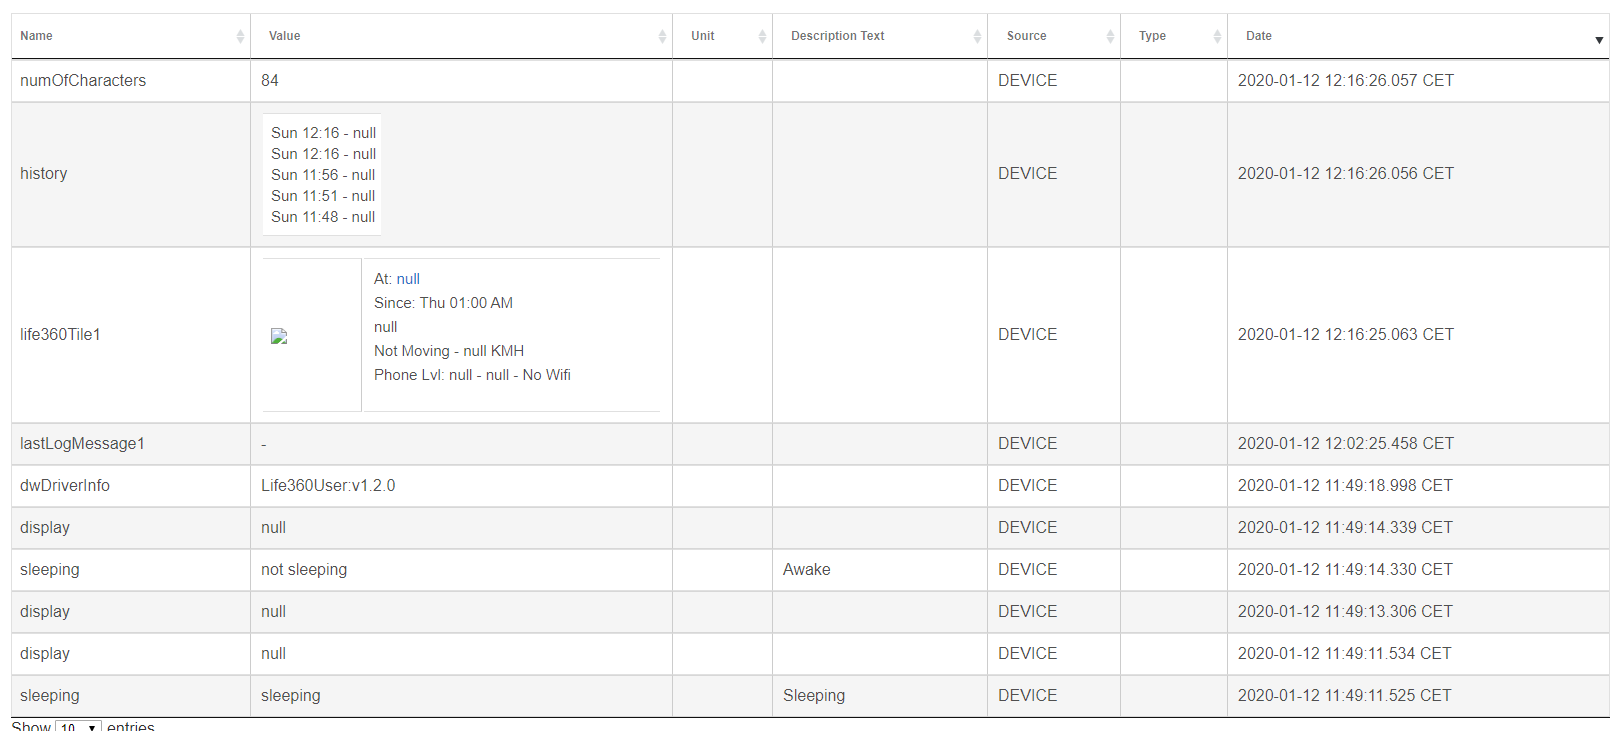
Task: Open the Show entries count dropdown
Action: 78,727
